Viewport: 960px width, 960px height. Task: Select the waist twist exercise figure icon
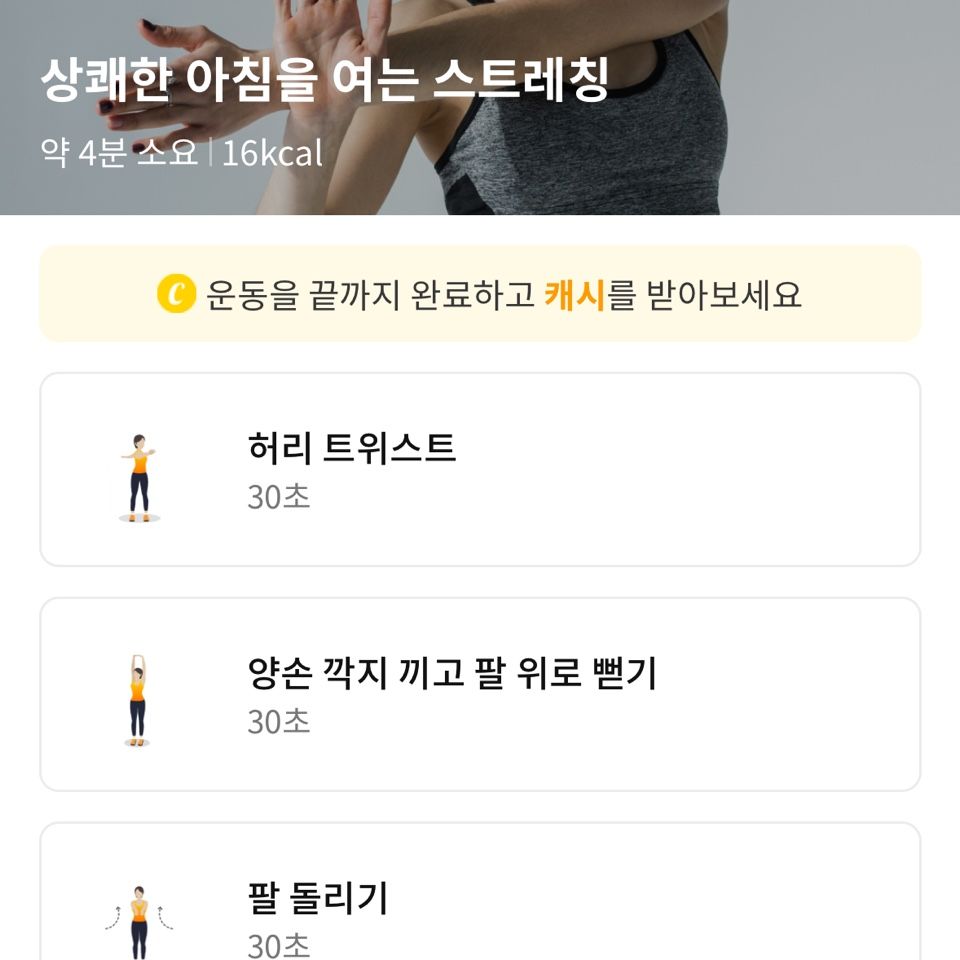coord(139,478)
